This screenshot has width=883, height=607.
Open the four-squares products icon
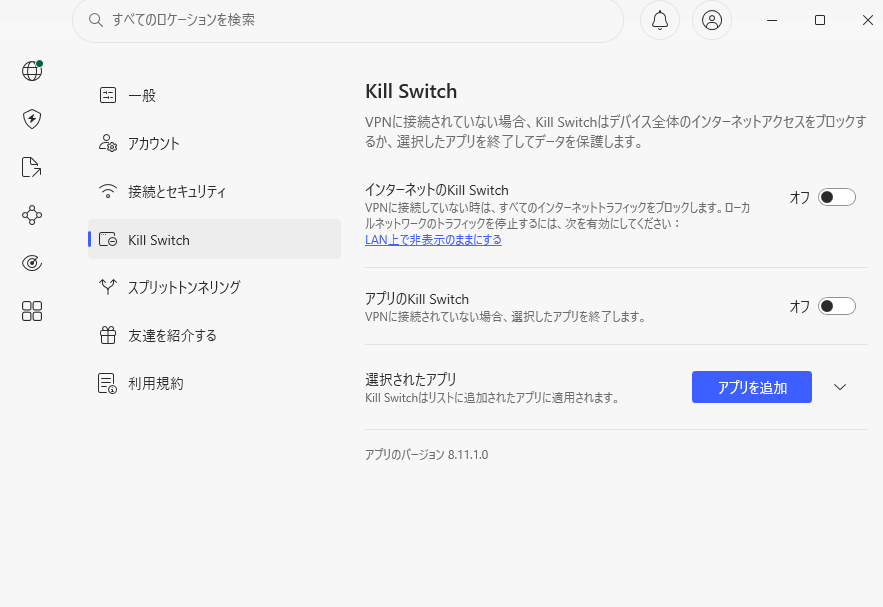tap(32, 311)
